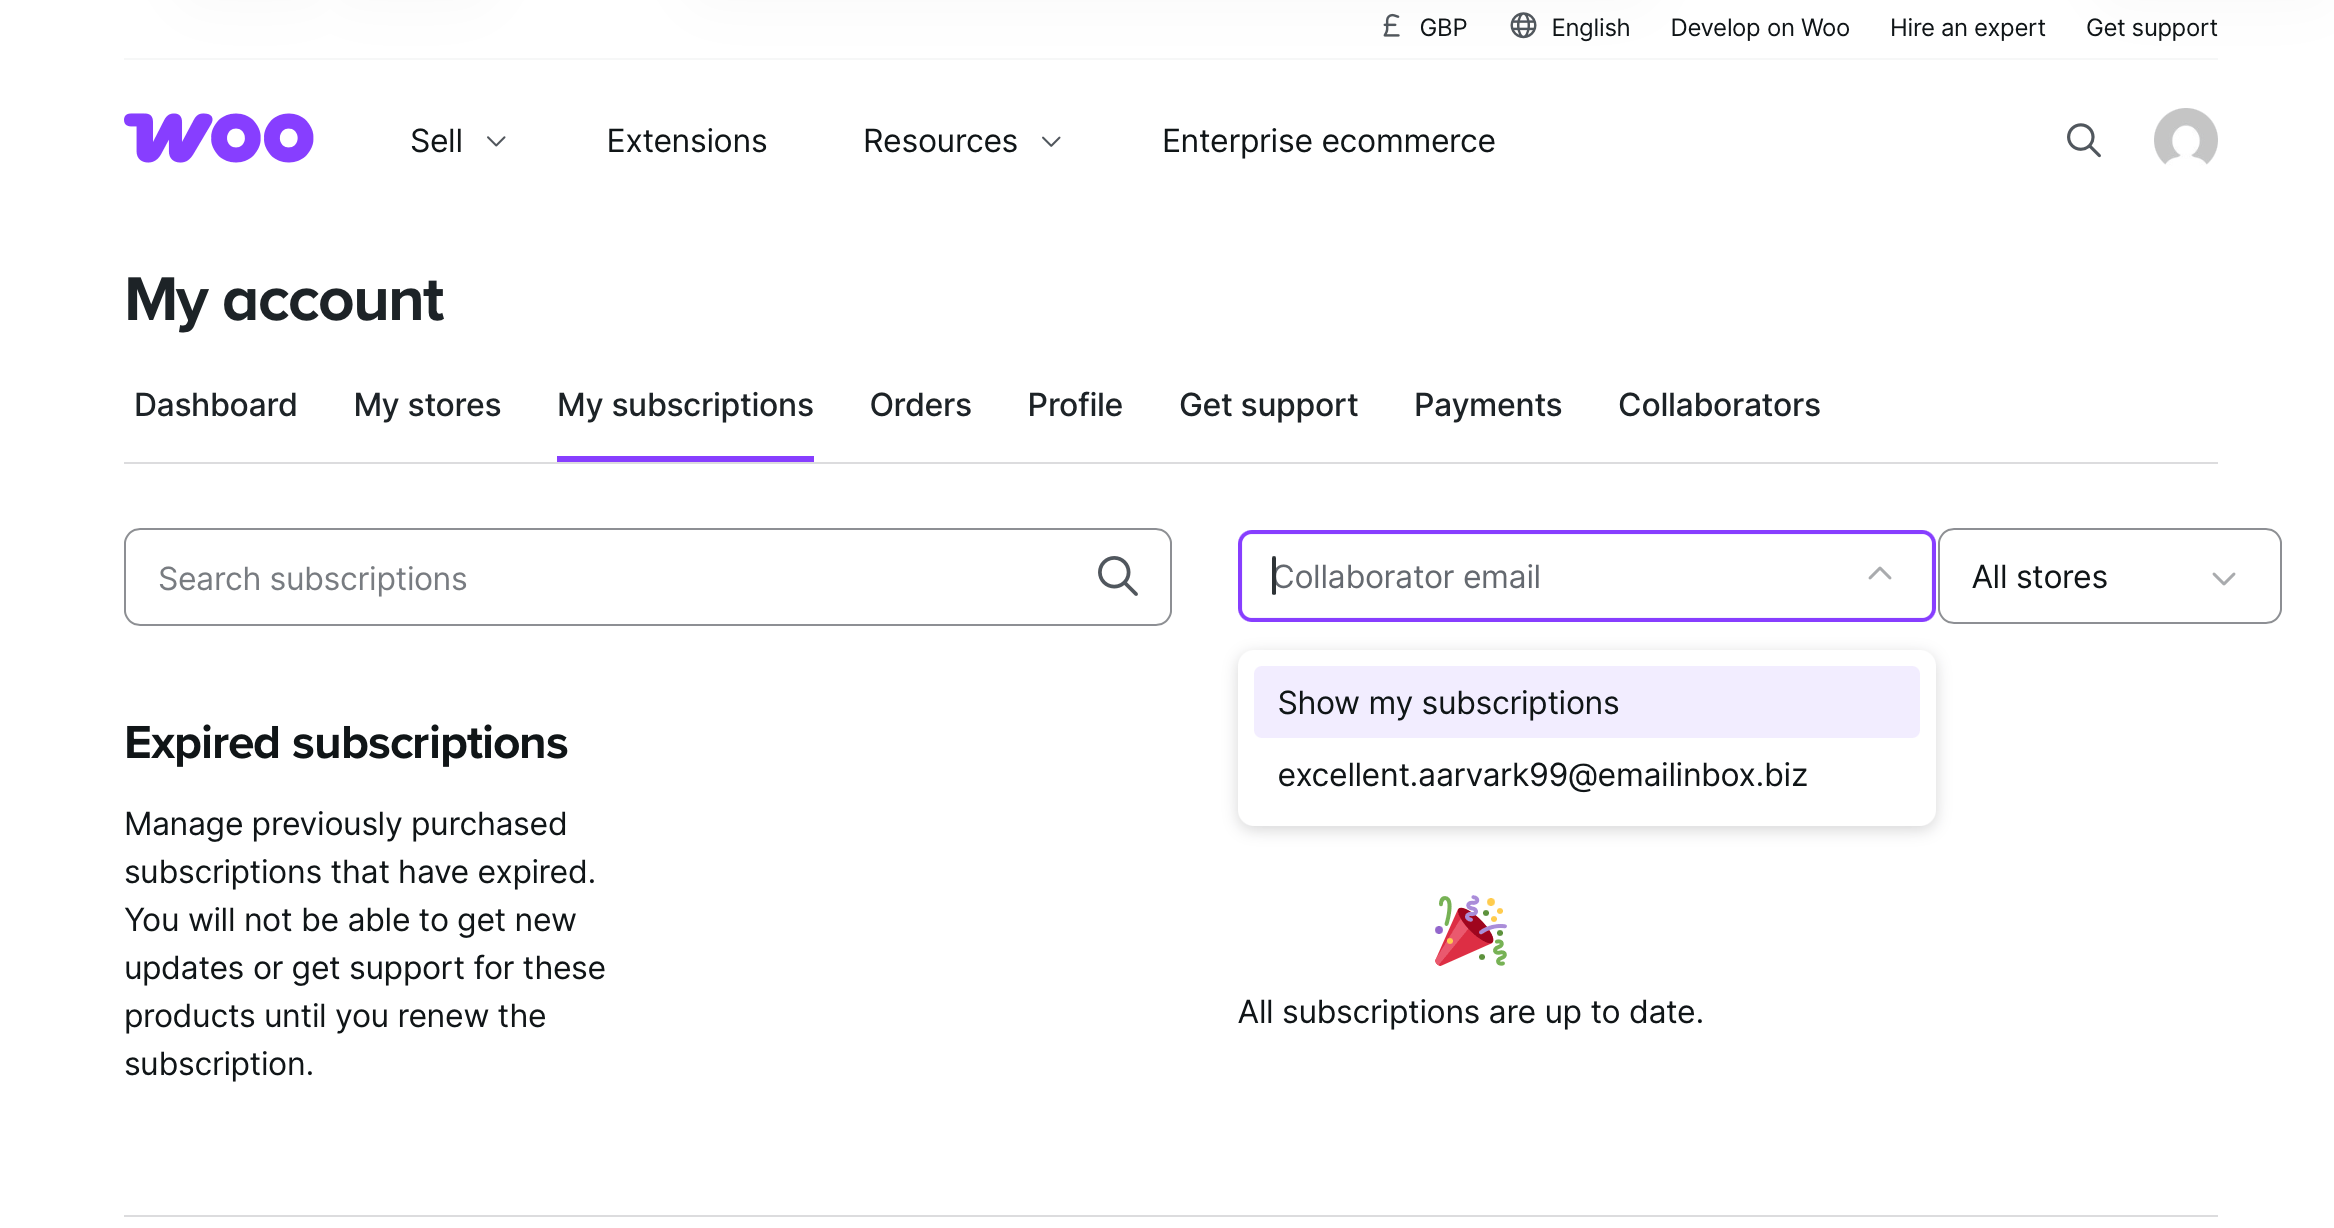
Task: Click the globe English language selector
Action: [1570, 27]
